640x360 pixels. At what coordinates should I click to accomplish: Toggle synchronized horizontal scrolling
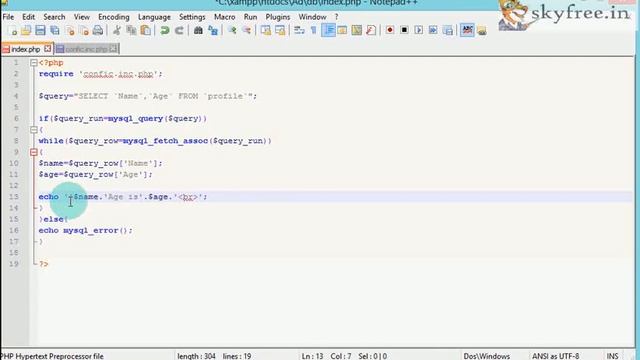280,31
